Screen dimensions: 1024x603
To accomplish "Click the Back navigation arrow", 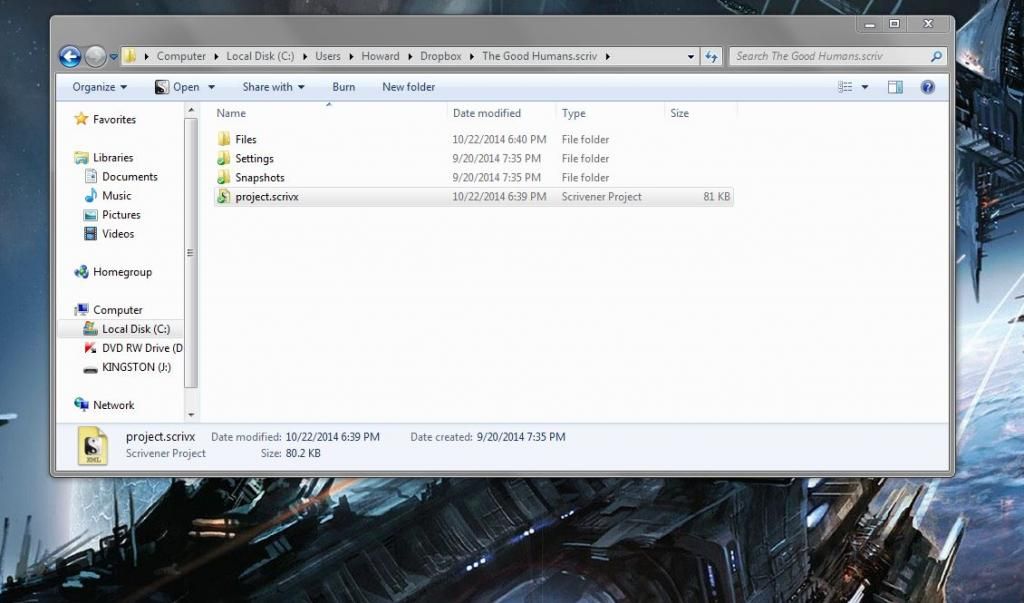I will tap(70, 57).
